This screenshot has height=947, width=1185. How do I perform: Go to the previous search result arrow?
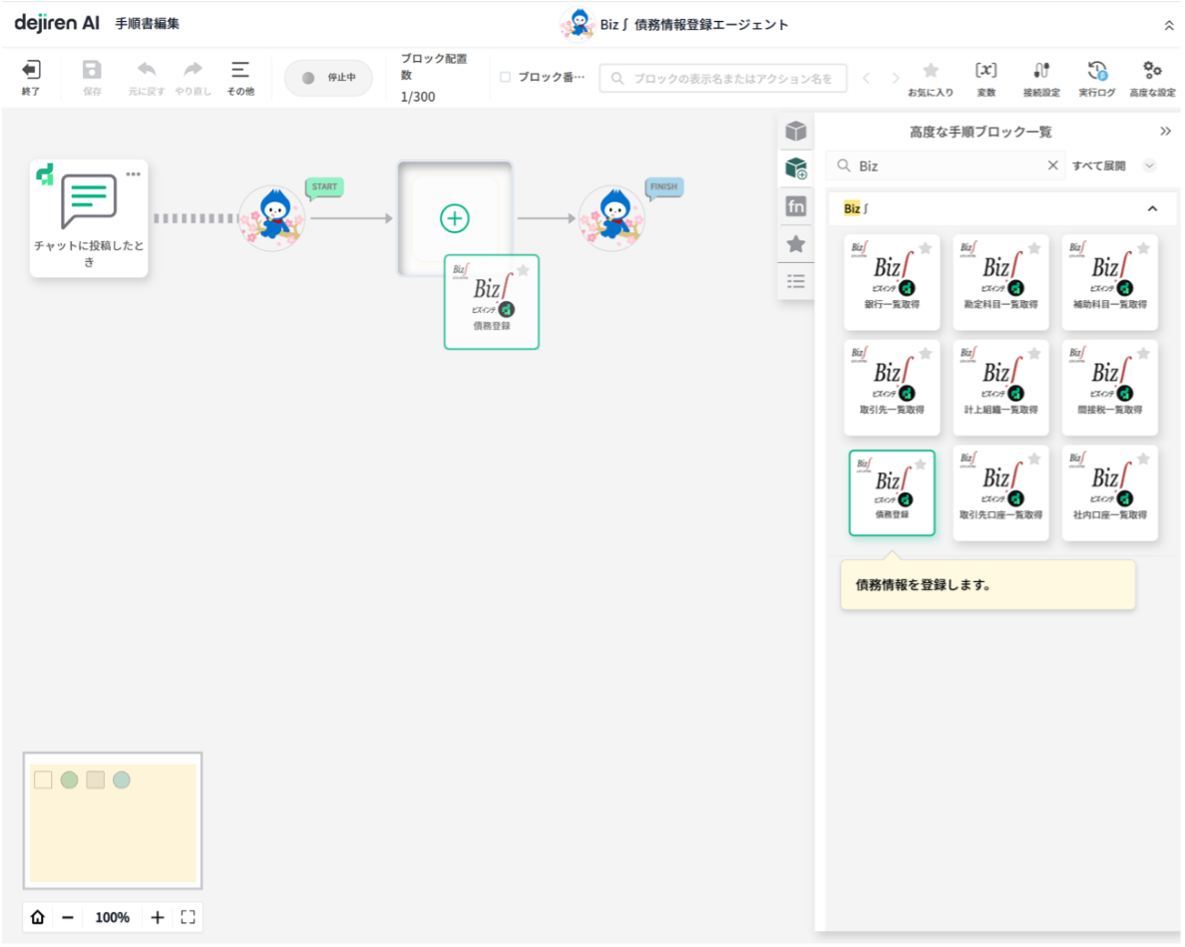tap(866, 78)
